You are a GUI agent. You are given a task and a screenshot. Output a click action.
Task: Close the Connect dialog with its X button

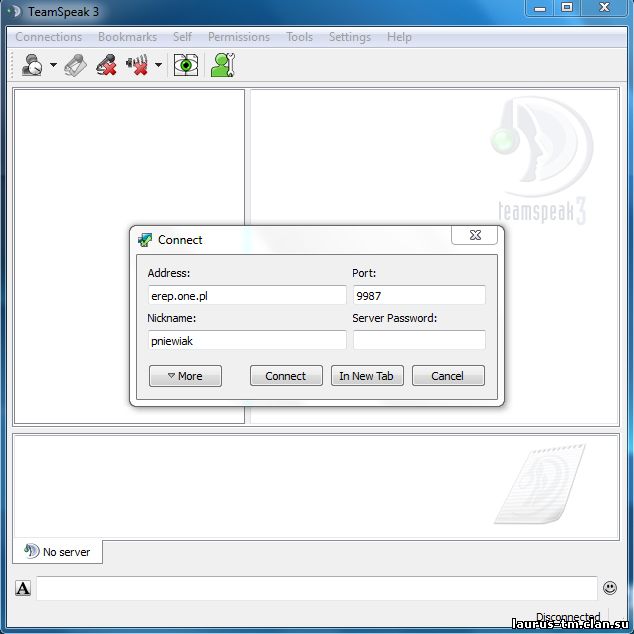pyautogui.click(x=475, y=235)
